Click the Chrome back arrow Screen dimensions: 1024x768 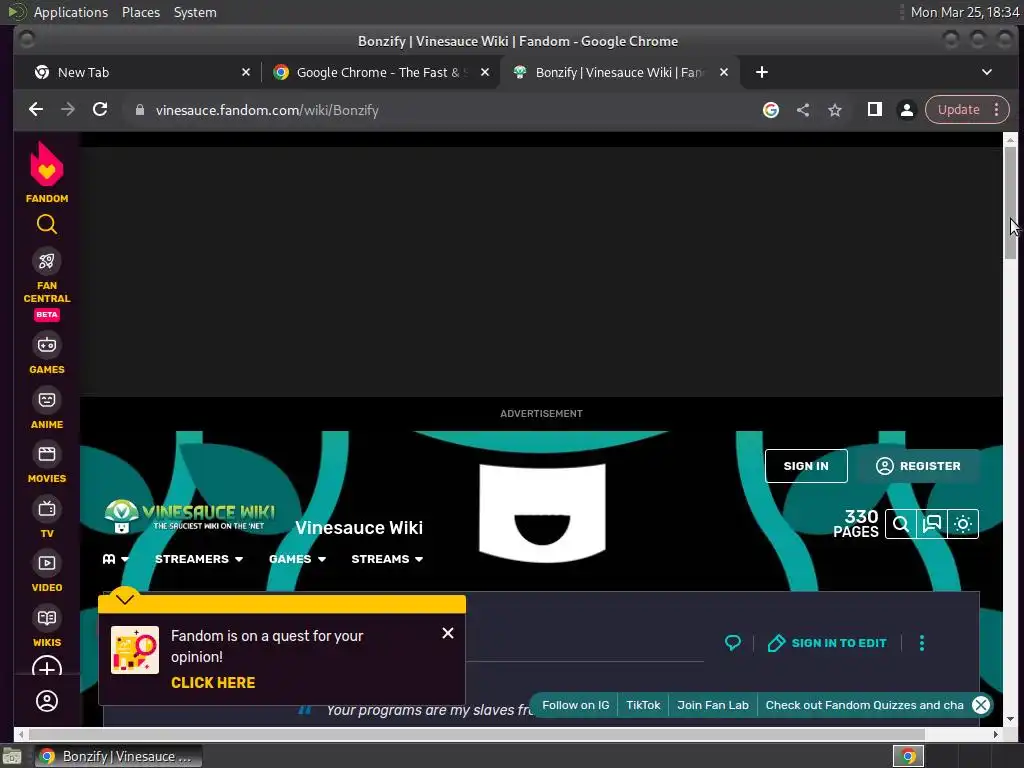36,110
